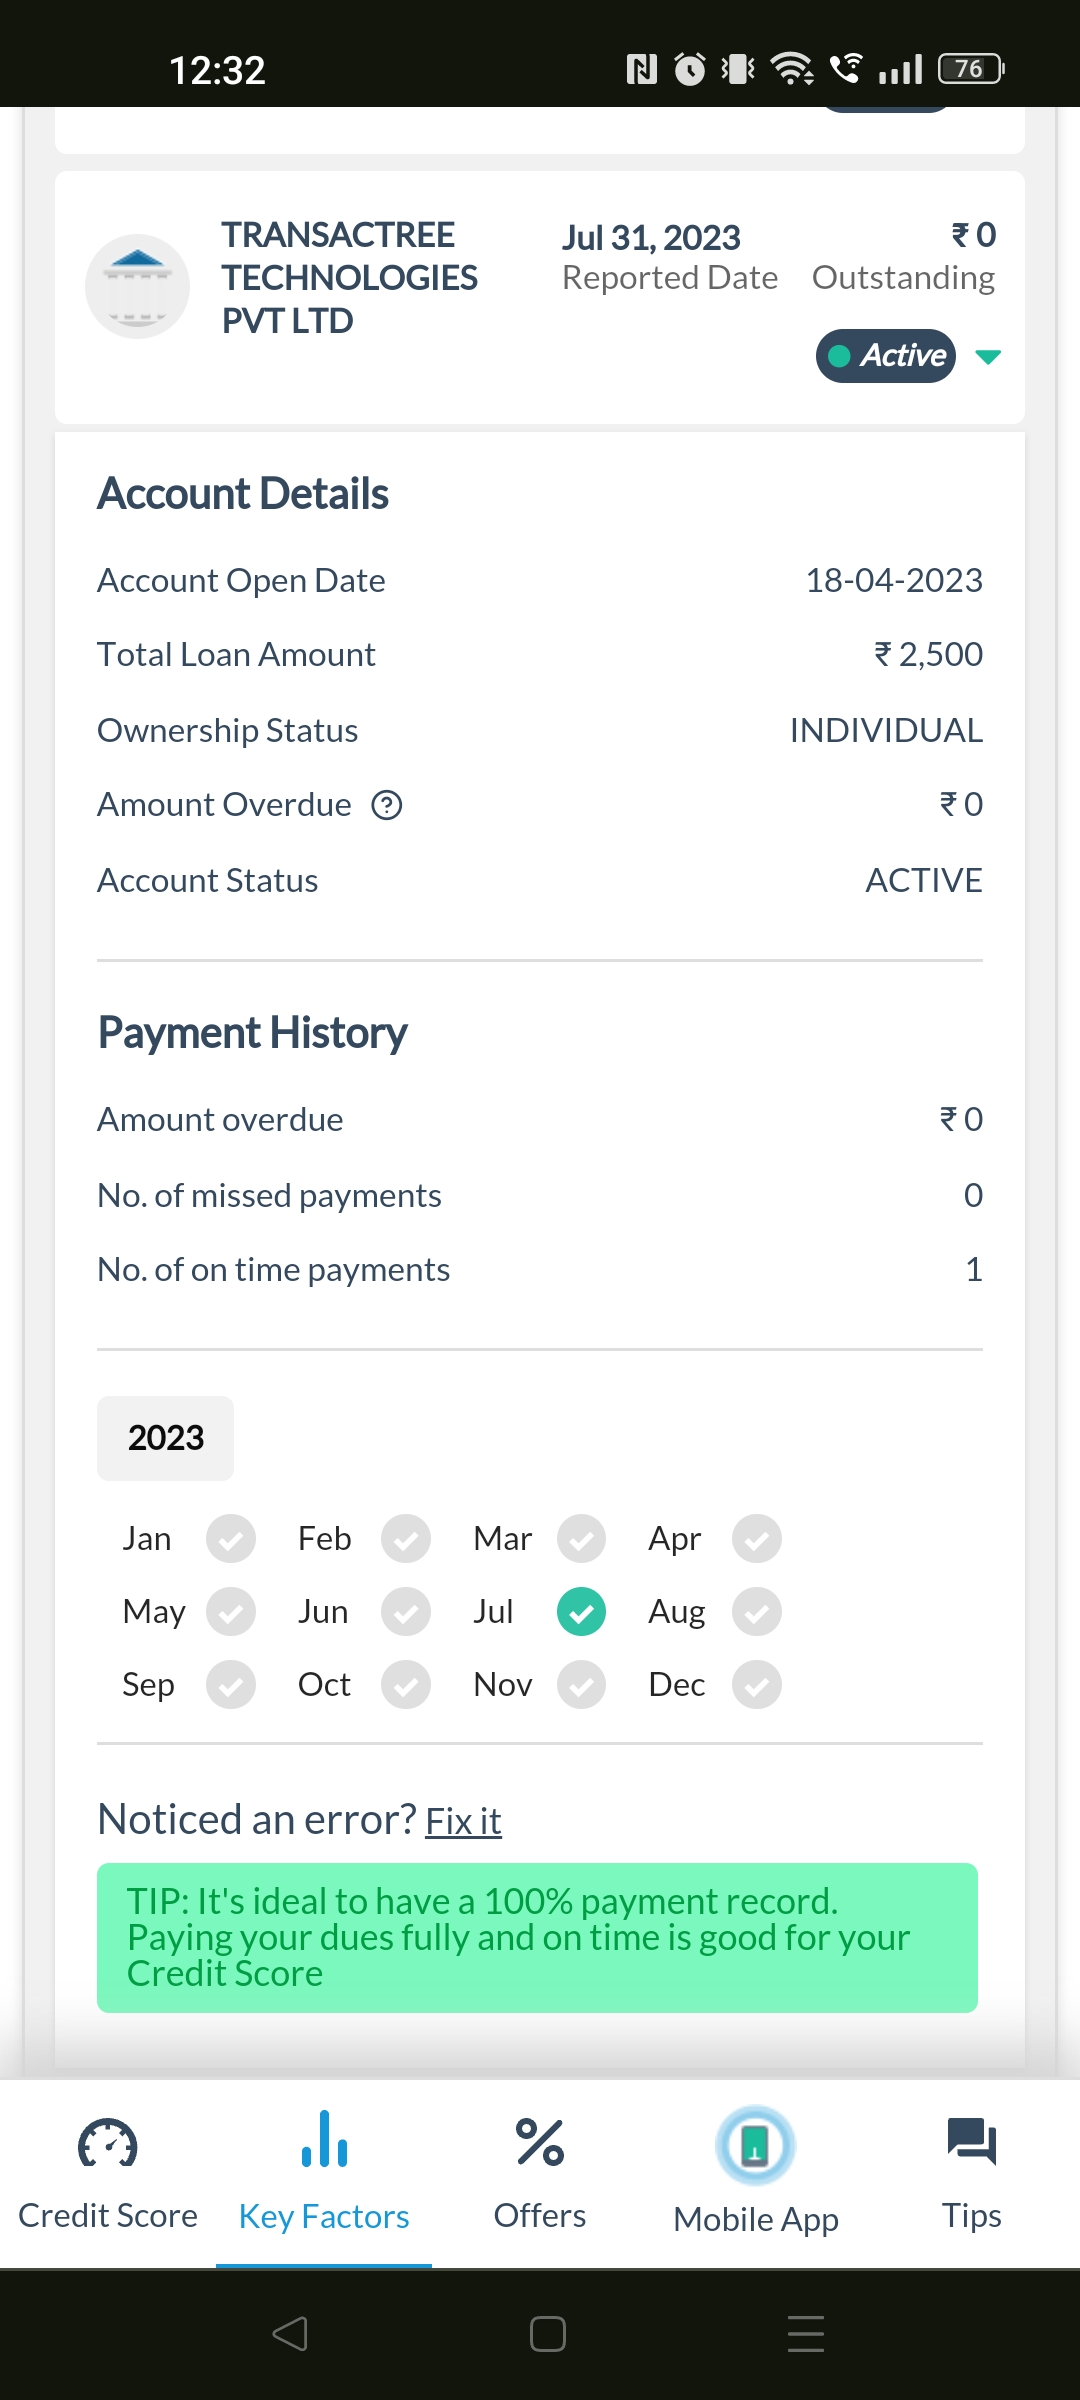This screenshot has height=2400, width=1080.
Task: Collapse account details with teal arrow
Action: click(988, 357)
